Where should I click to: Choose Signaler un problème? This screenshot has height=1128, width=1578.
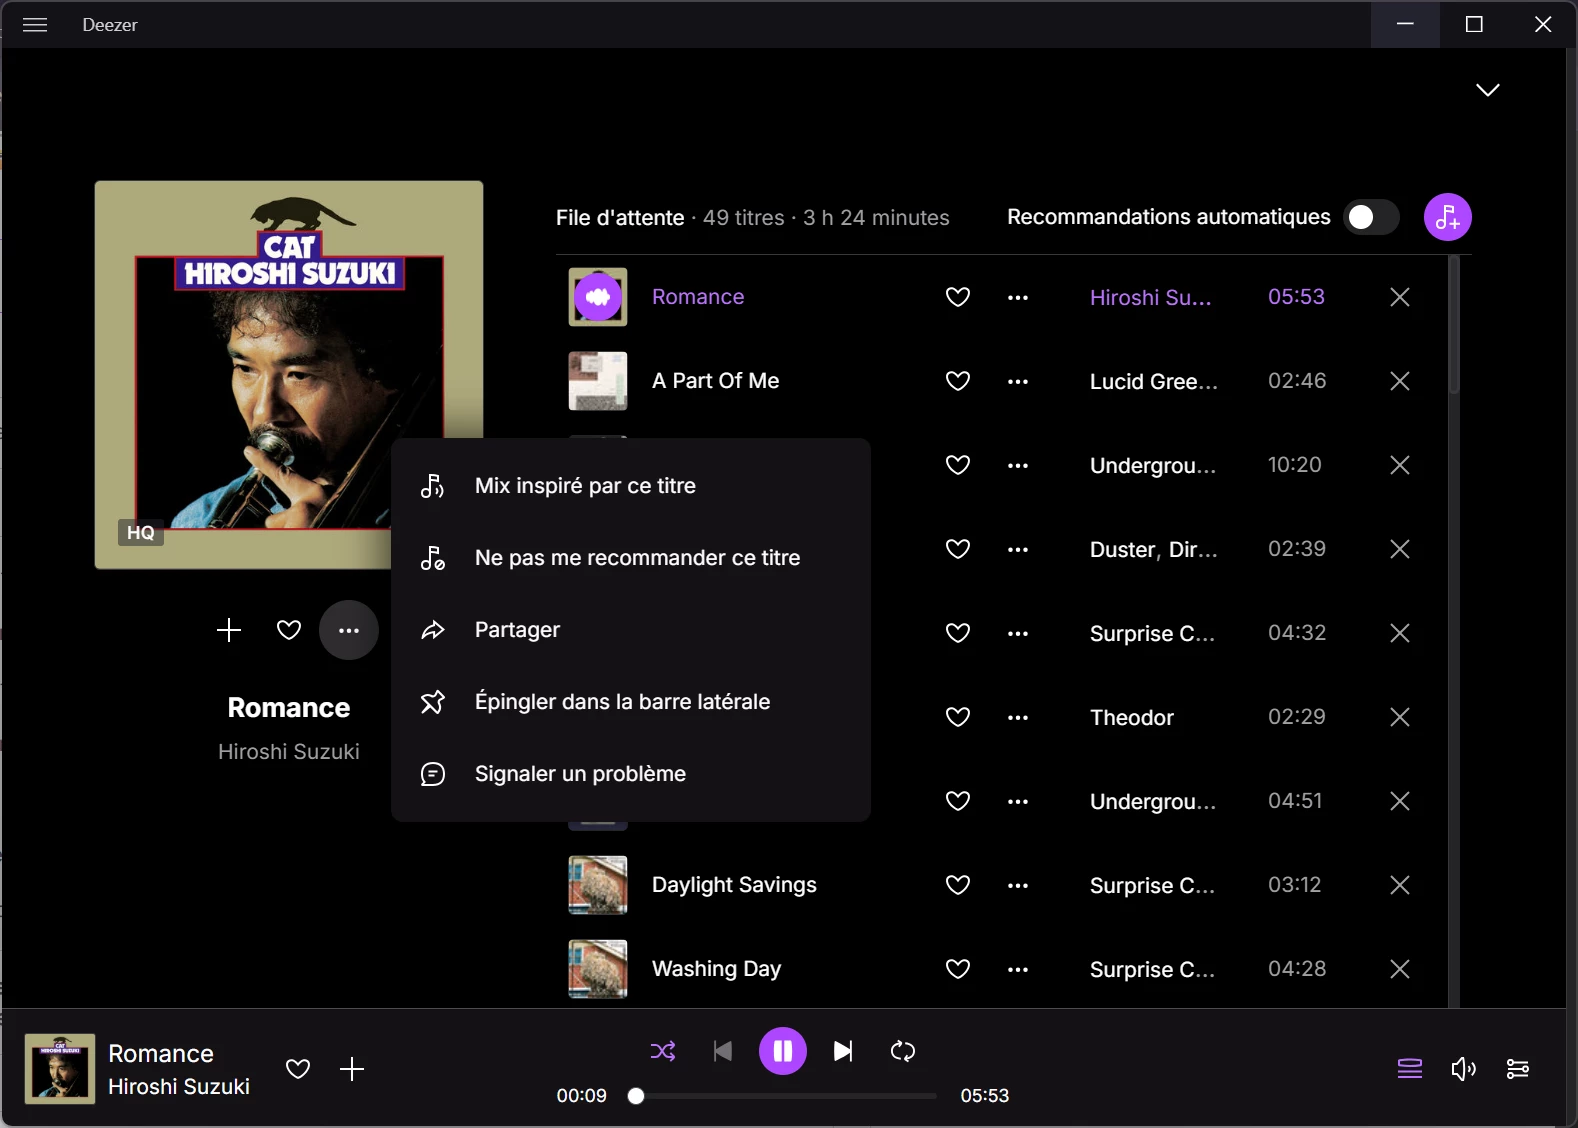coord(631,774)
